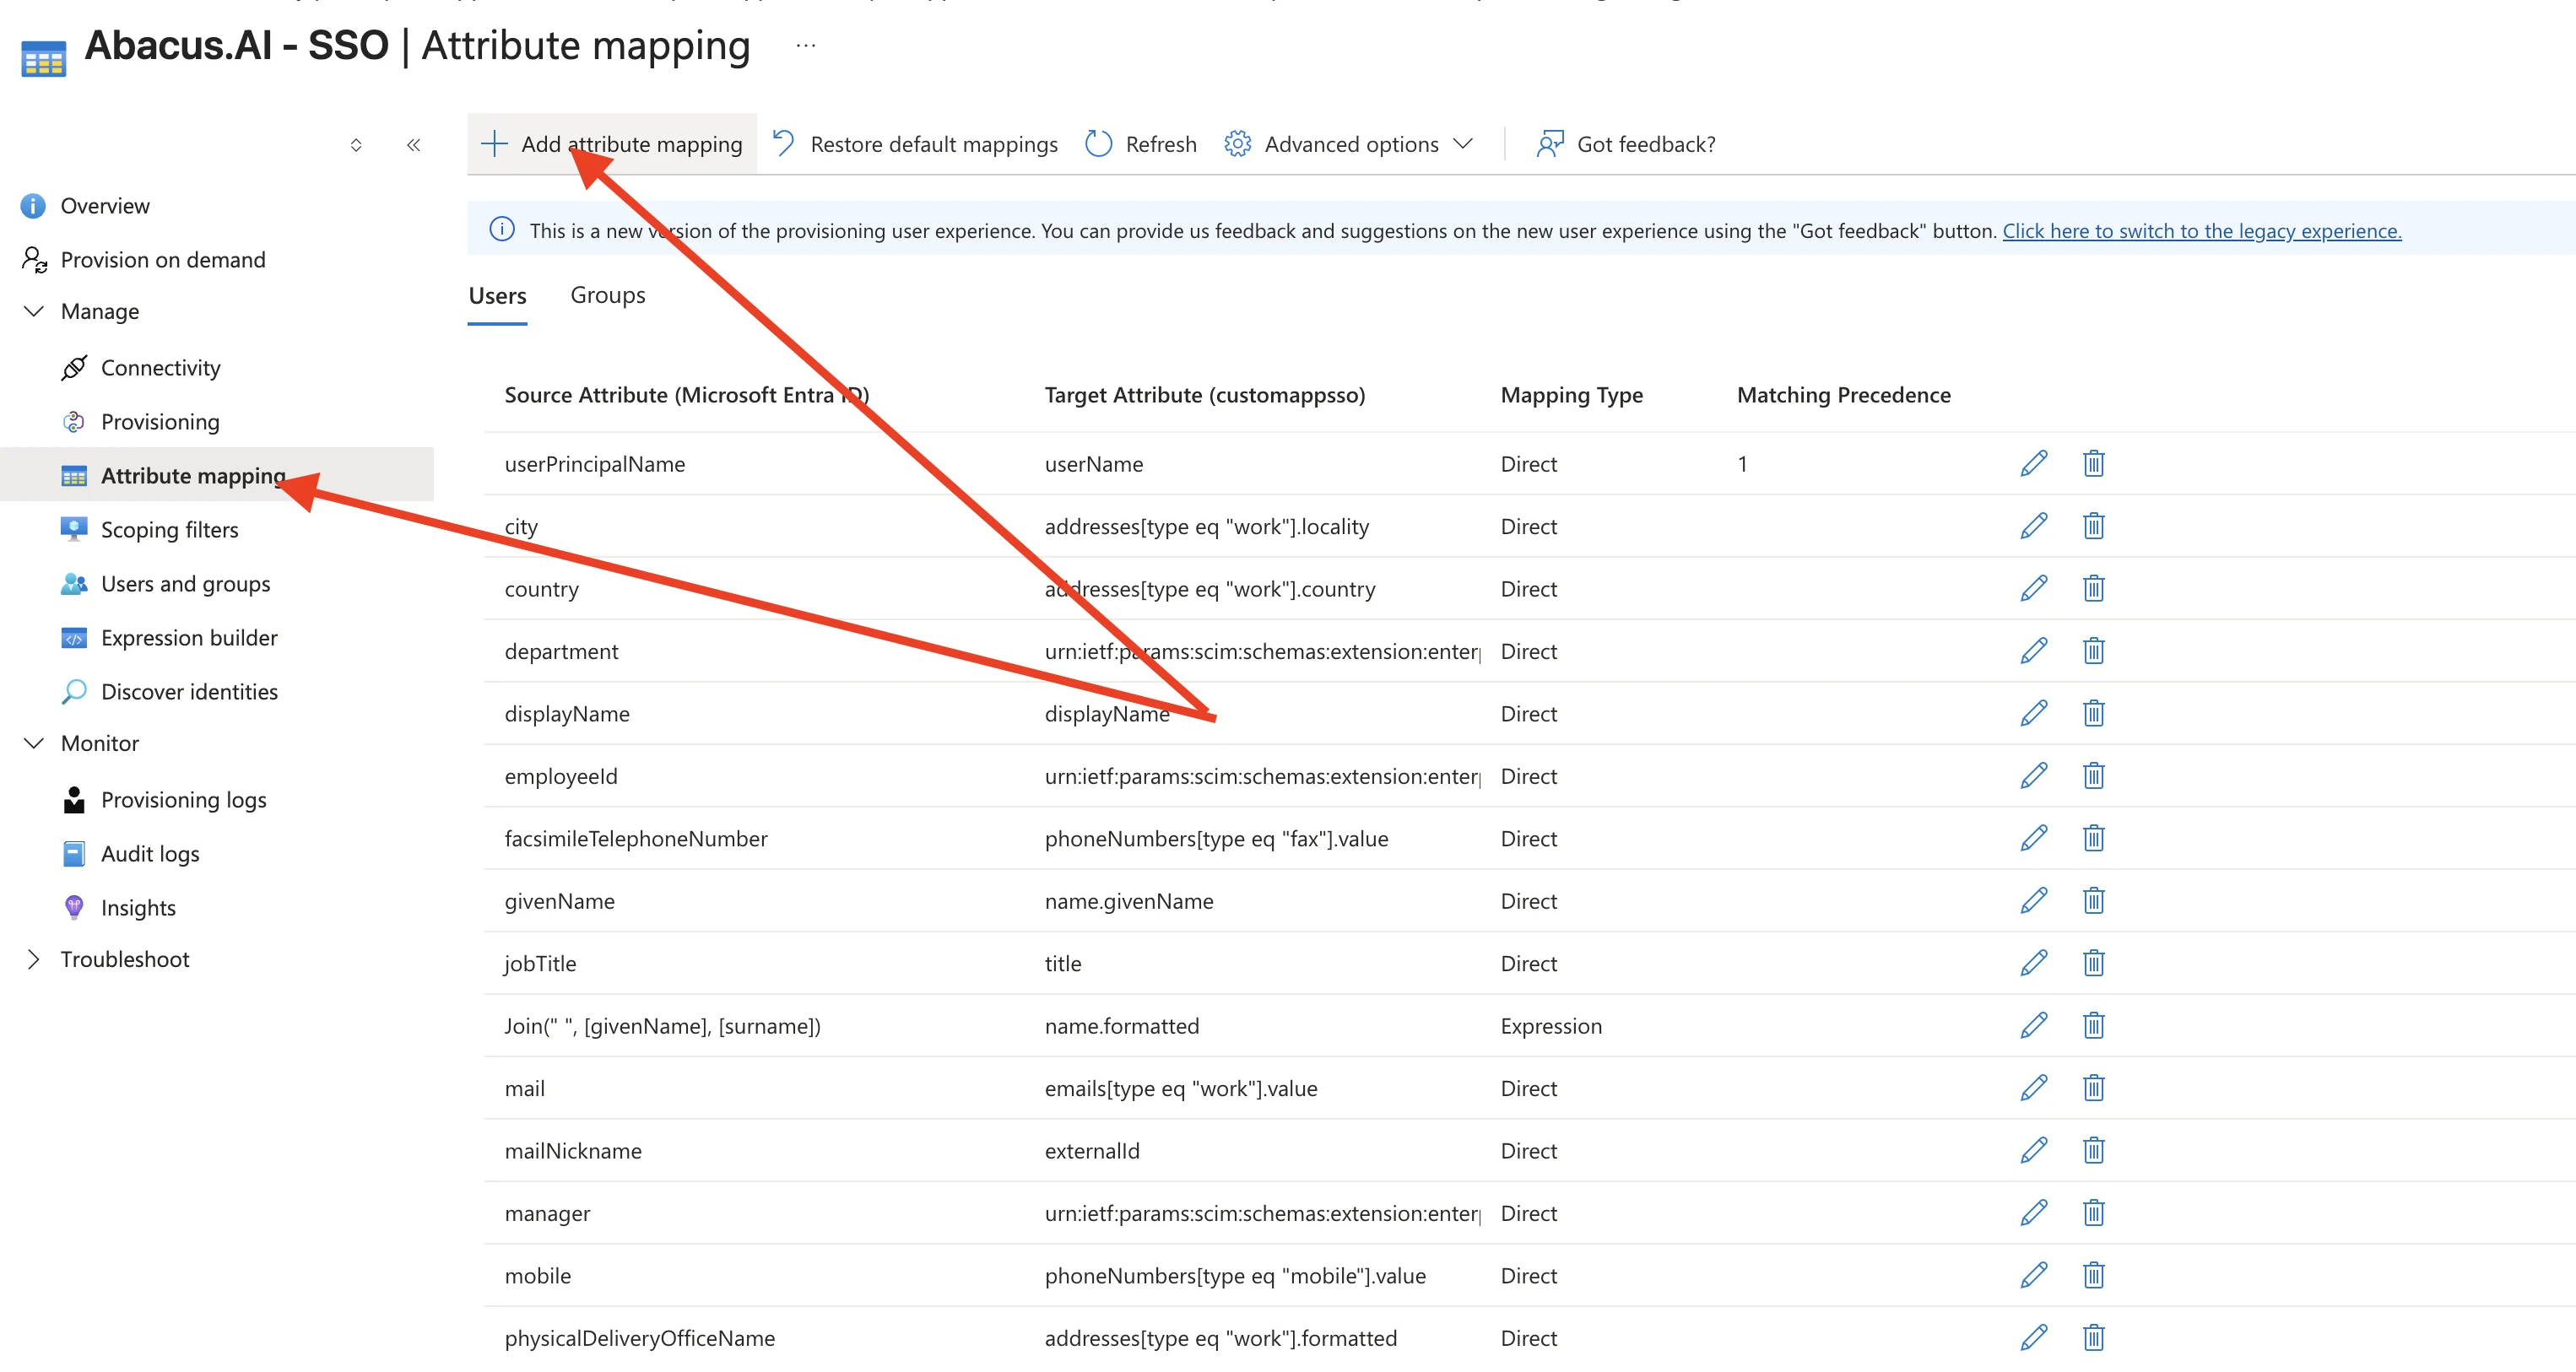
Task: Delete the mobile attribute mapping
Action: point(2093,1276)
